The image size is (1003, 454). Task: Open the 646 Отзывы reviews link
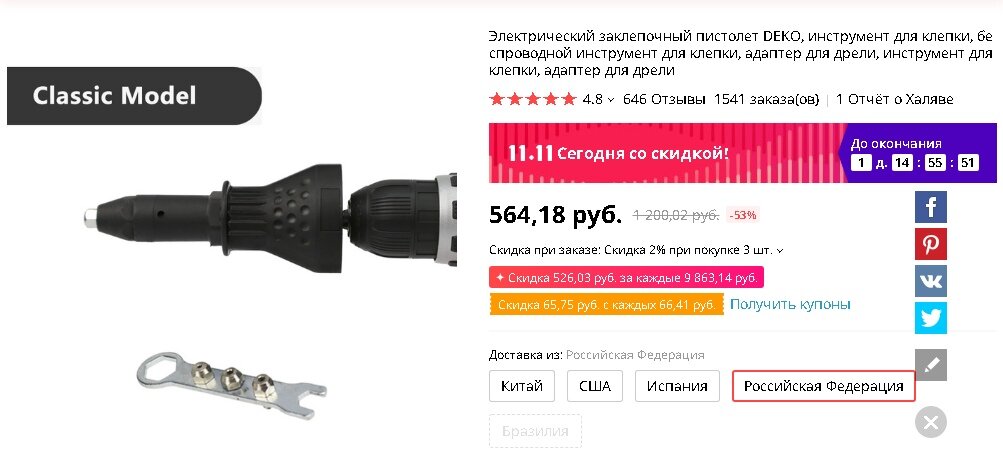(x=664, y=99)
